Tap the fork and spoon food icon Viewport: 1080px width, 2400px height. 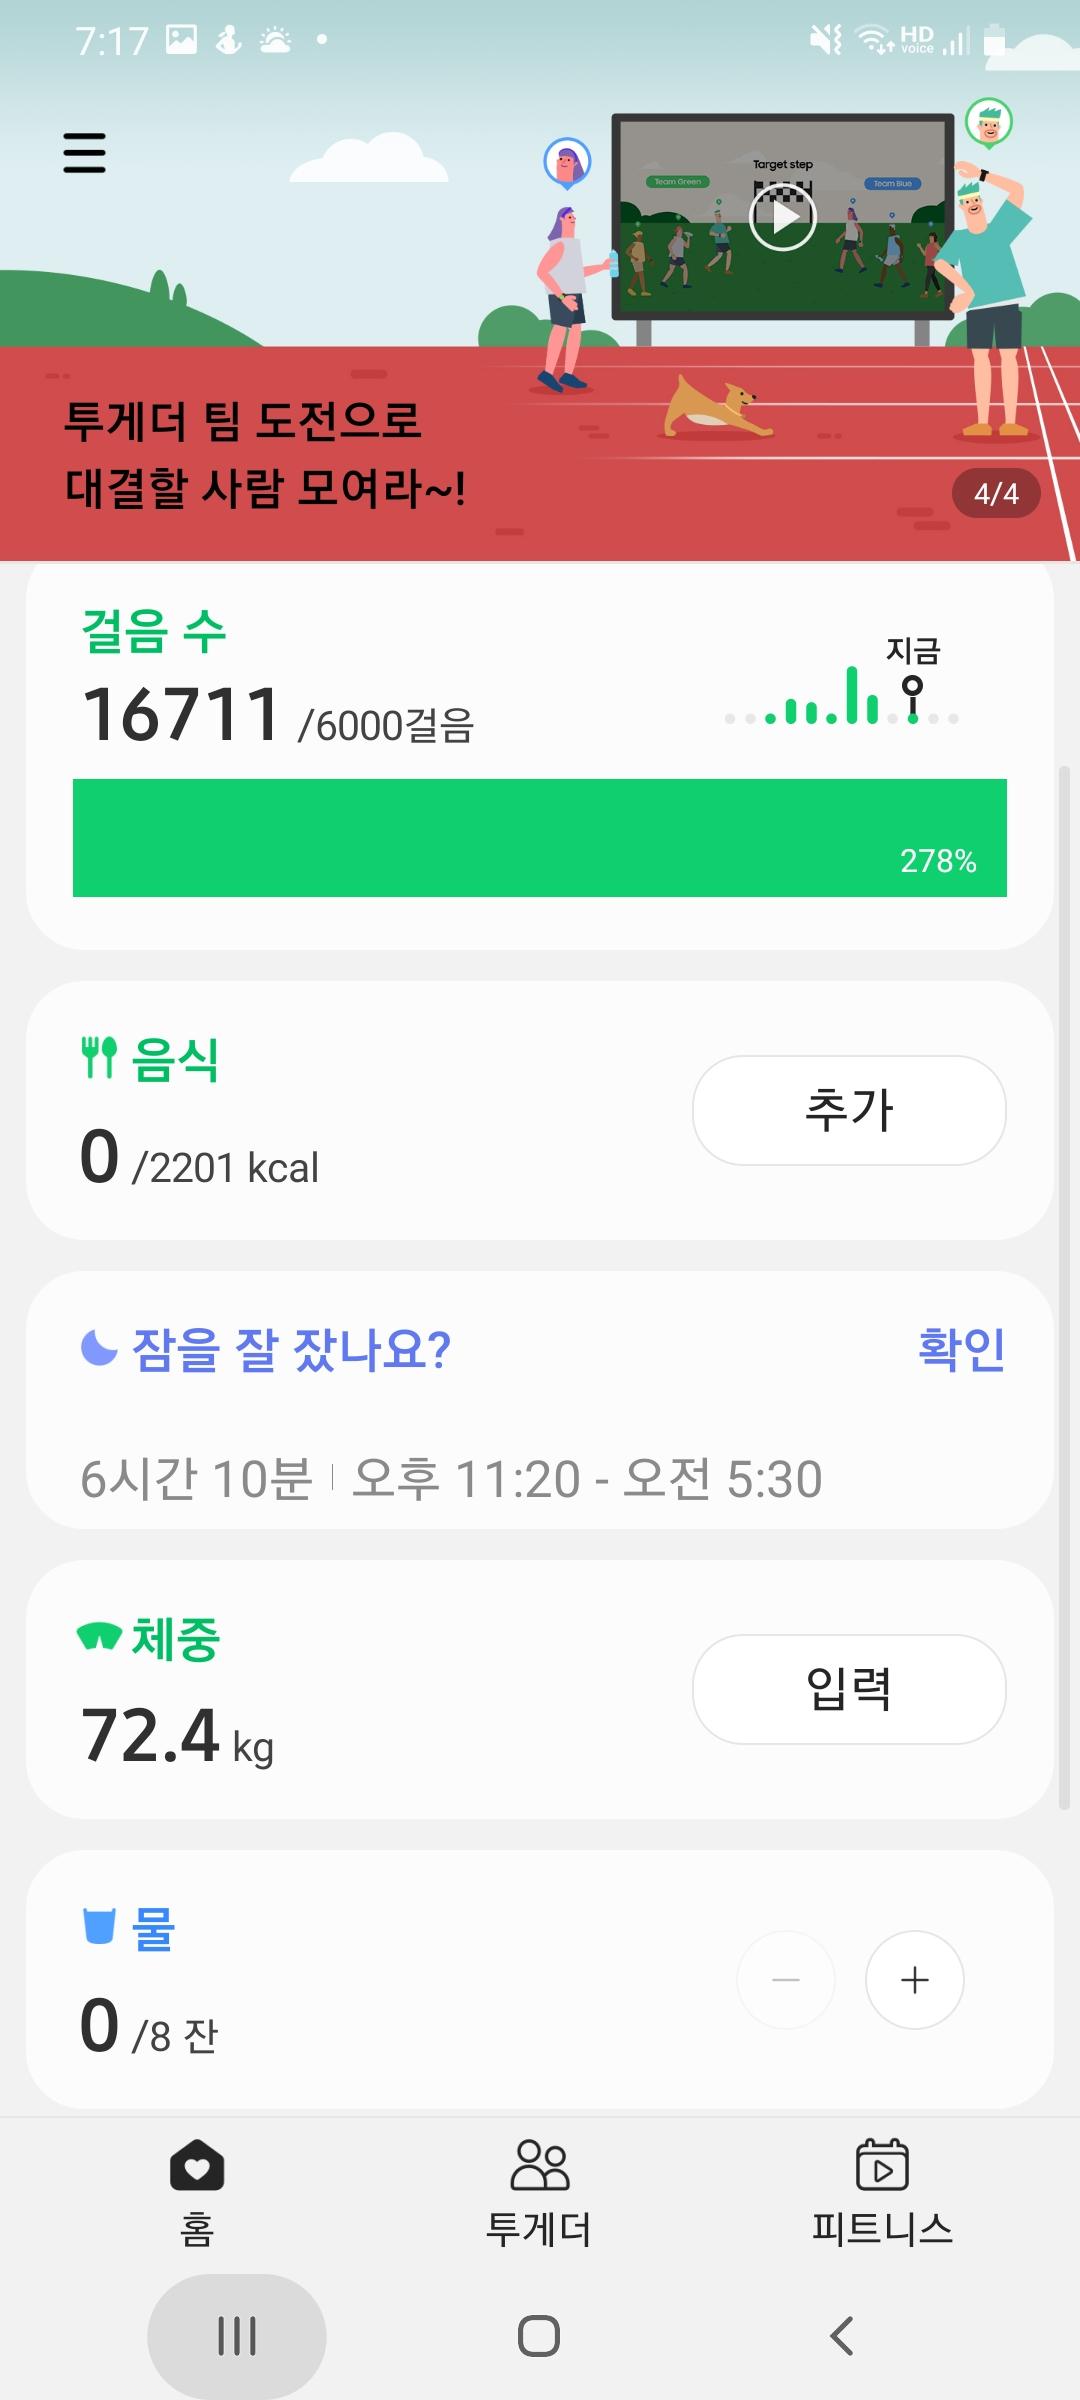(99, 1058)
